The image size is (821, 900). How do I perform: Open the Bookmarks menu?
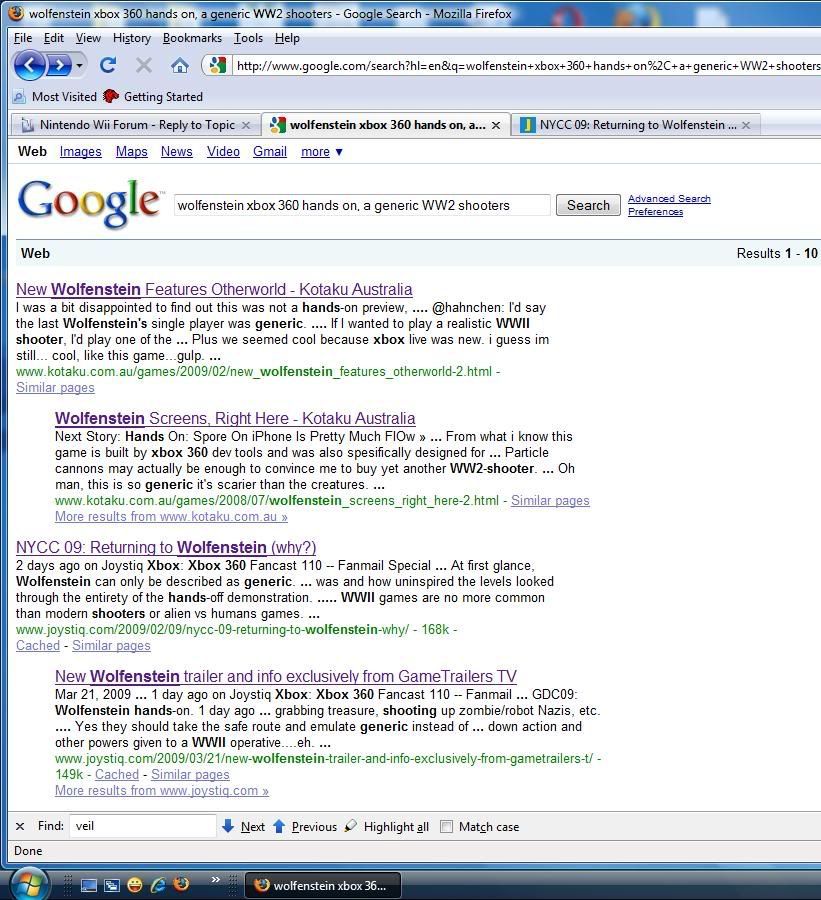[192, 38]
